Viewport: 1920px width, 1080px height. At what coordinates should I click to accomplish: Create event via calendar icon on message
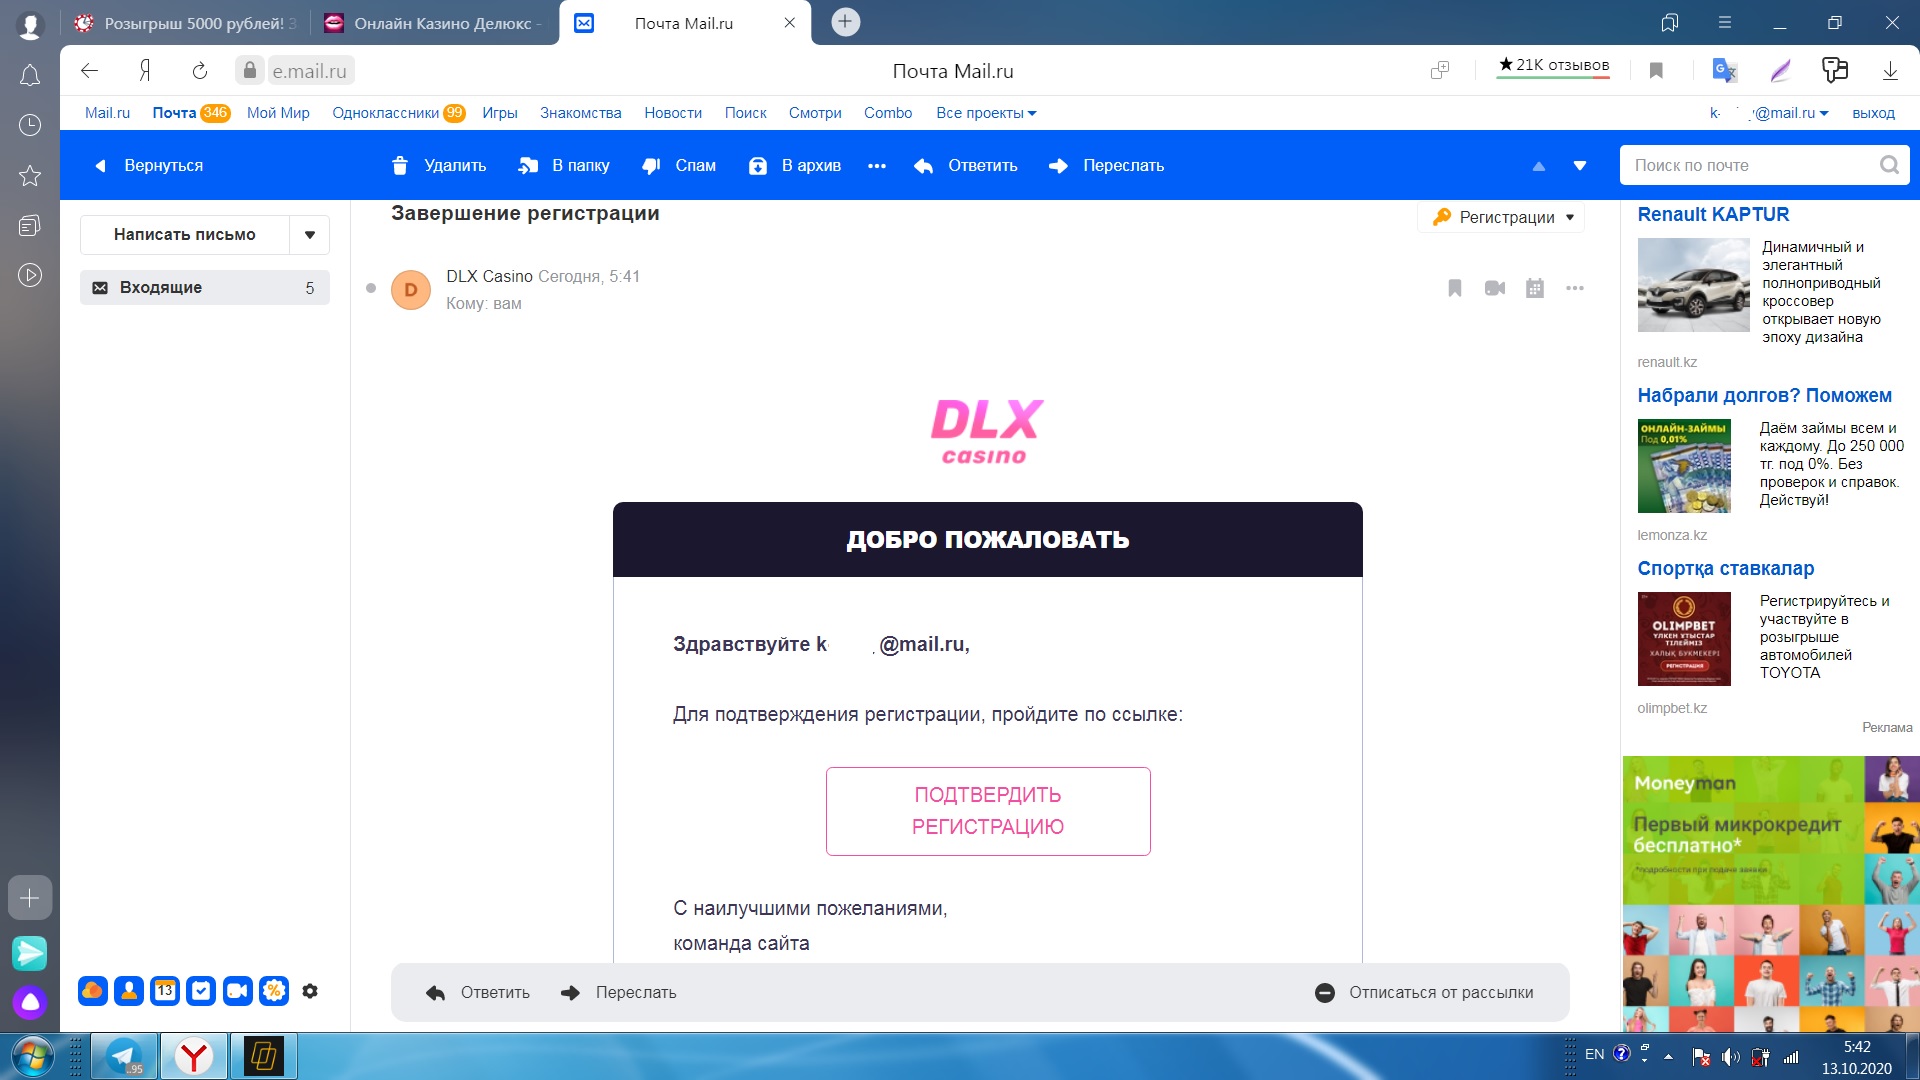(1535, 289)
